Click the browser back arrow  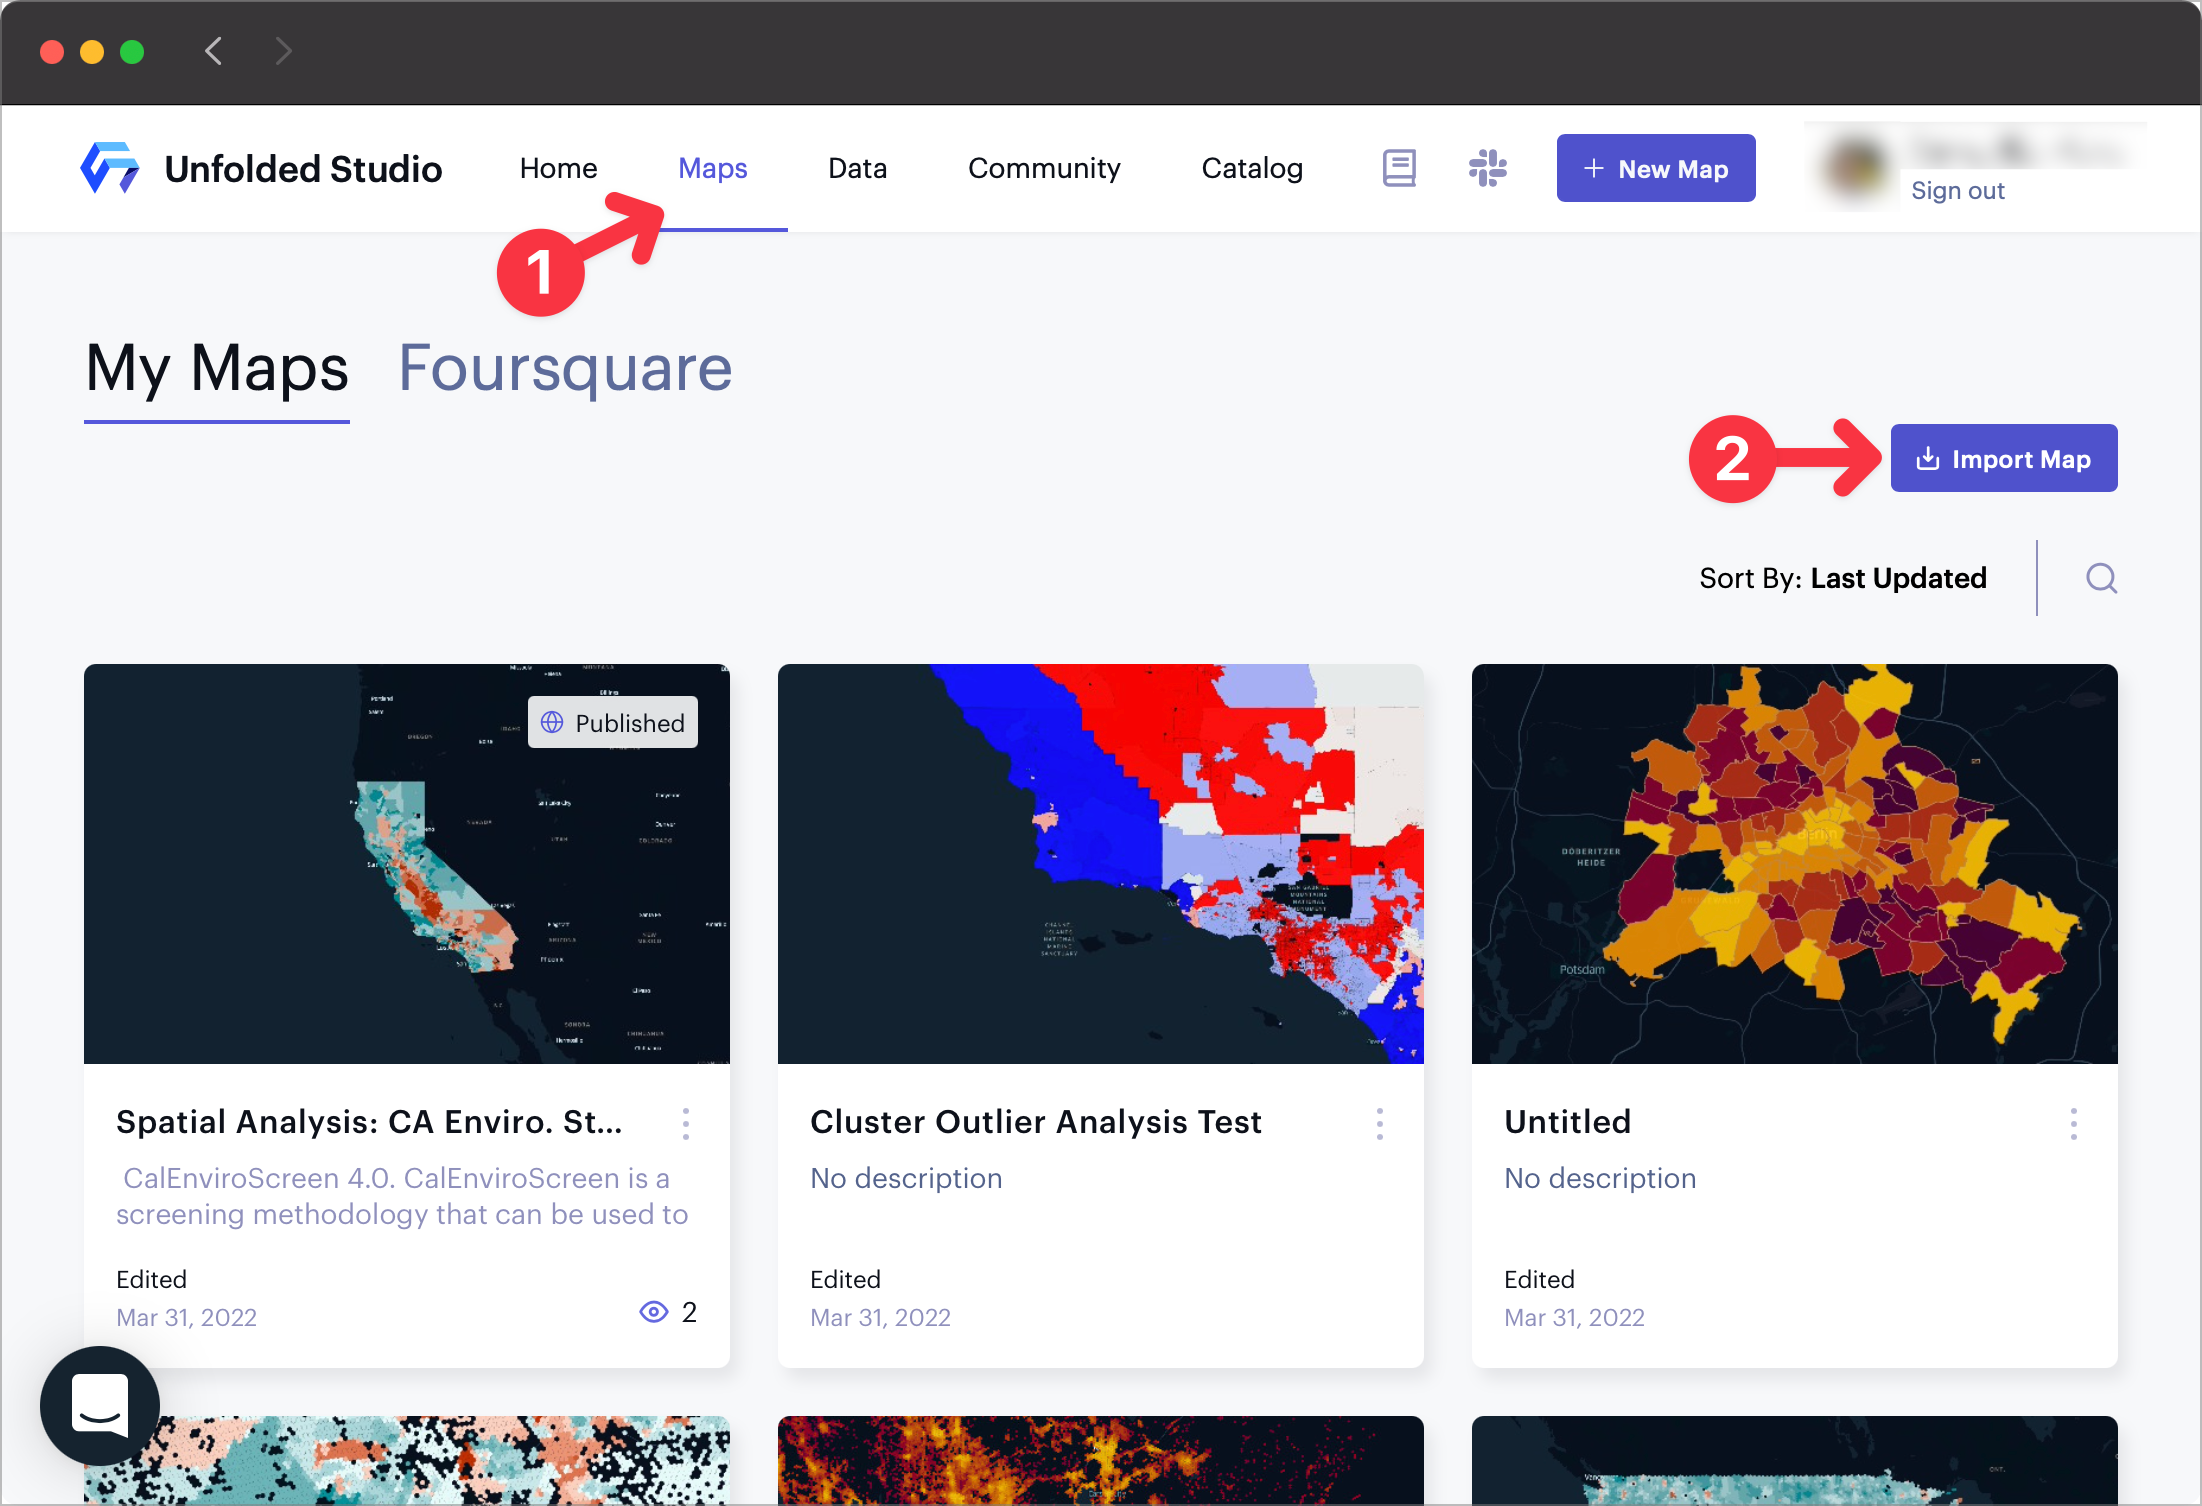(213, 51)
